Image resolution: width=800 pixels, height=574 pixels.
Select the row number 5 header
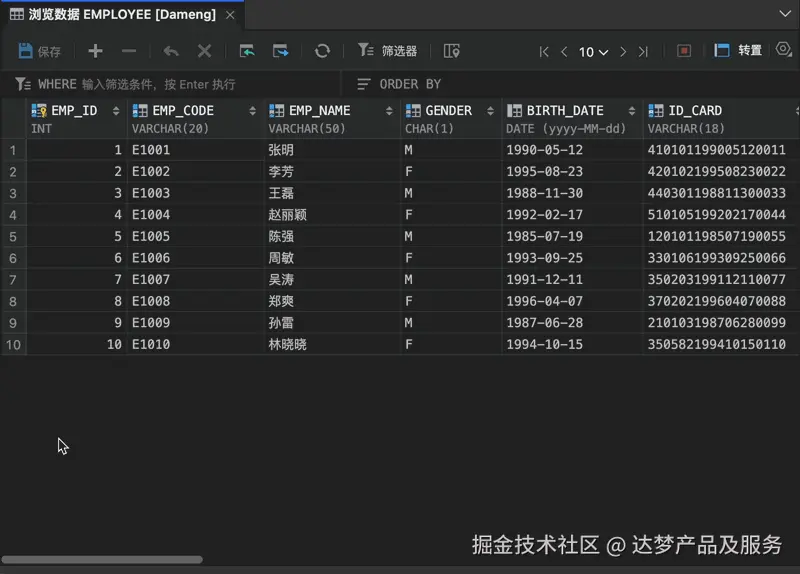(13, 237)
